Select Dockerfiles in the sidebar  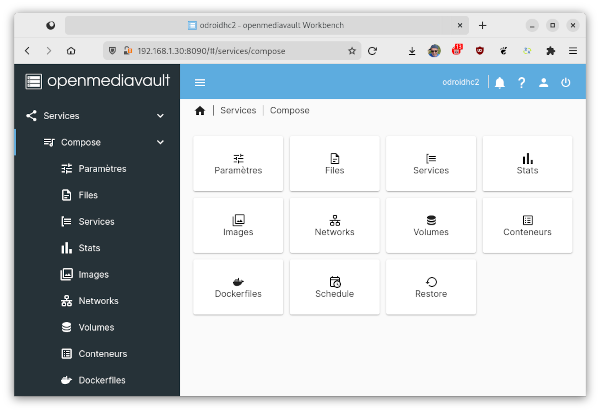[x=97, y=380]
